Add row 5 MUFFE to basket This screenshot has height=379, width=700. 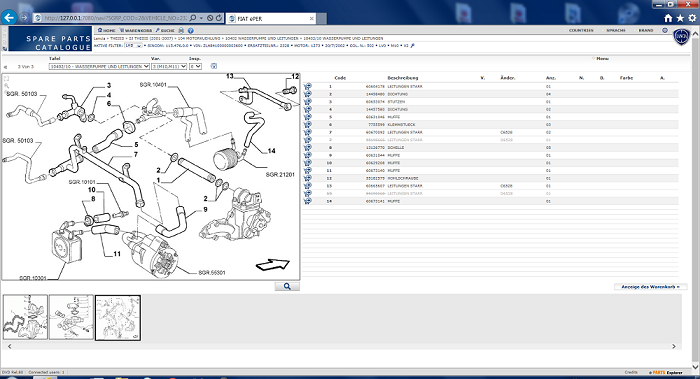(308, 117)
